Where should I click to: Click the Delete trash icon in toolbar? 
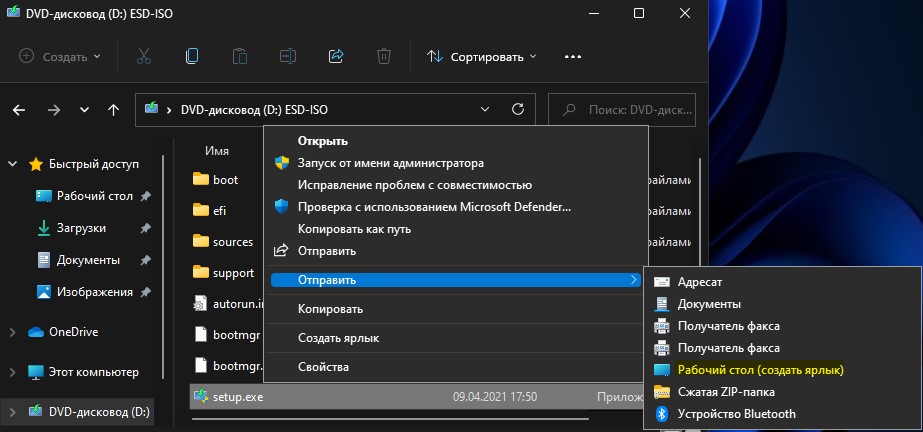pos(384,57)
